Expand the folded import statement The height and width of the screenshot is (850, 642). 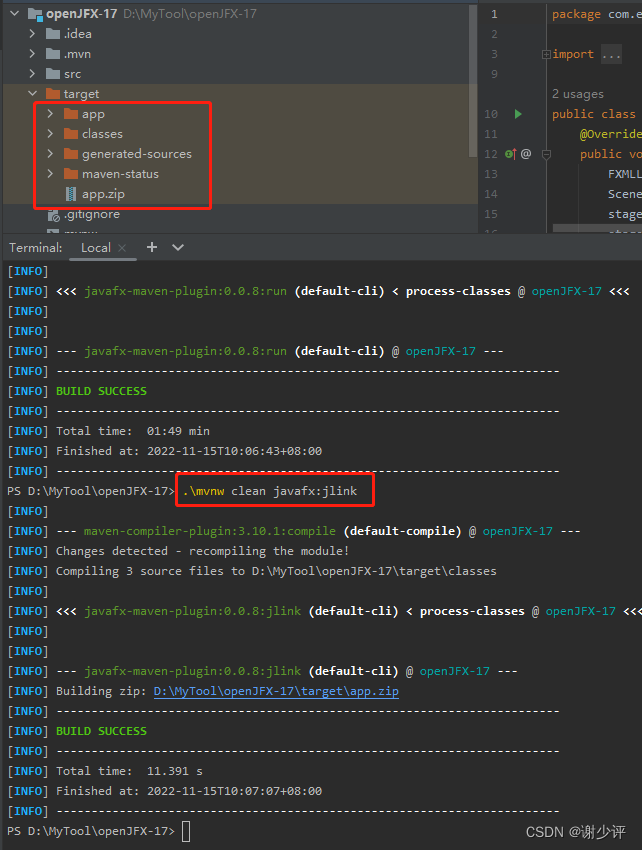(610, 54)
